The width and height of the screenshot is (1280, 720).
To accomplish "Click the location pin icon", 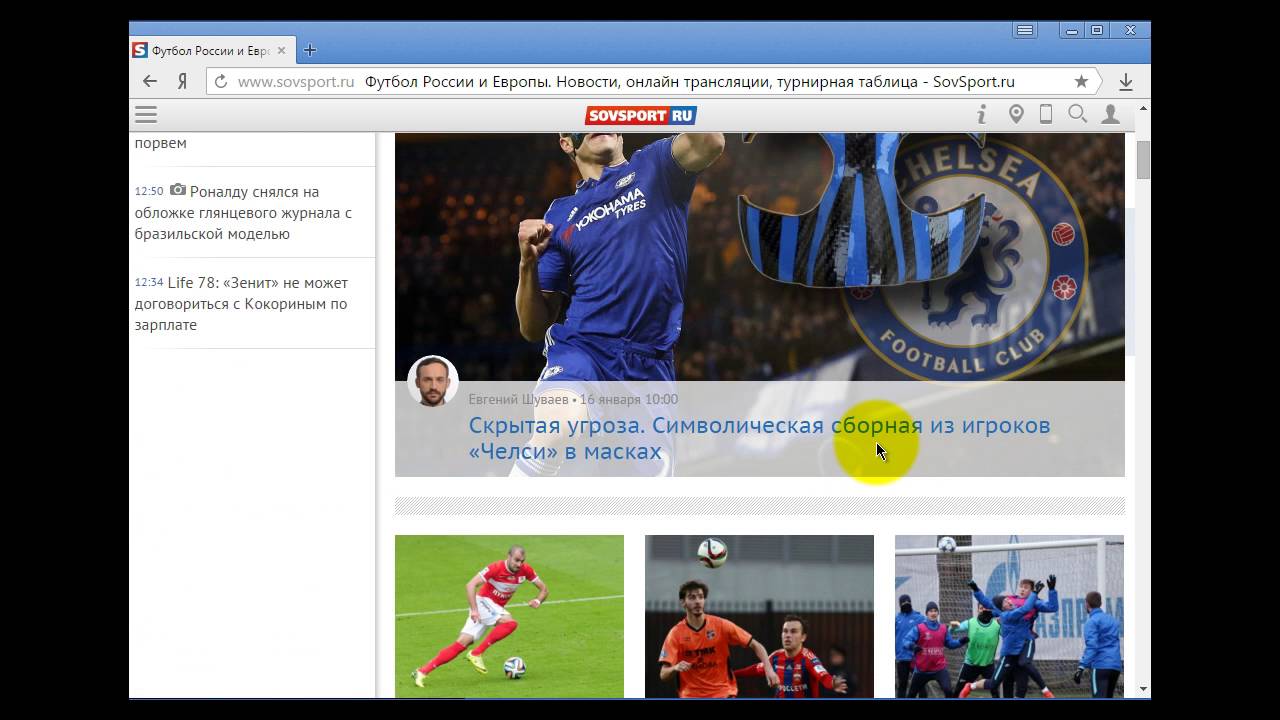I will click(x=1016, y=114).
